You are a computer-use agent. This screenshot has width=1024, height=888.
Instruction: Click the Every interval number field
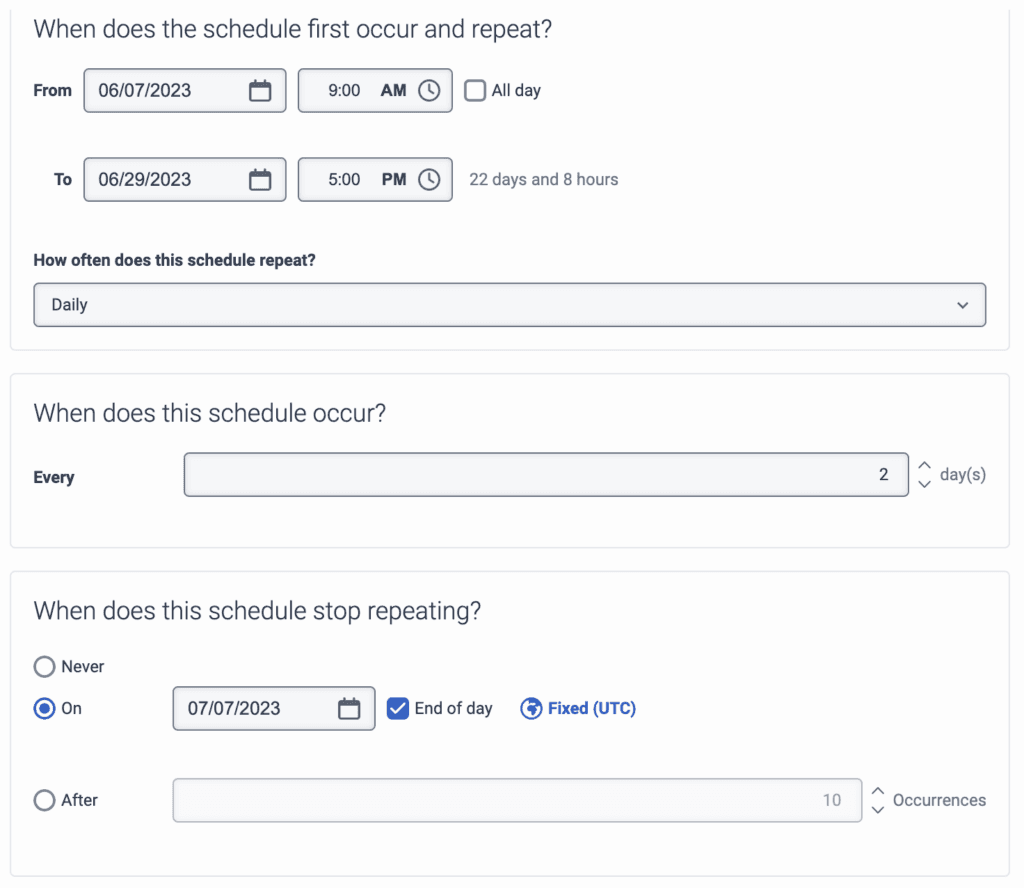545,475
